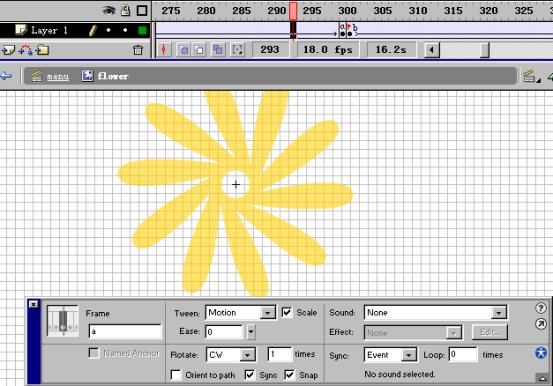Open the Sync dropdown showing Event
553x386 pixels.
click(x=390, y=355)
